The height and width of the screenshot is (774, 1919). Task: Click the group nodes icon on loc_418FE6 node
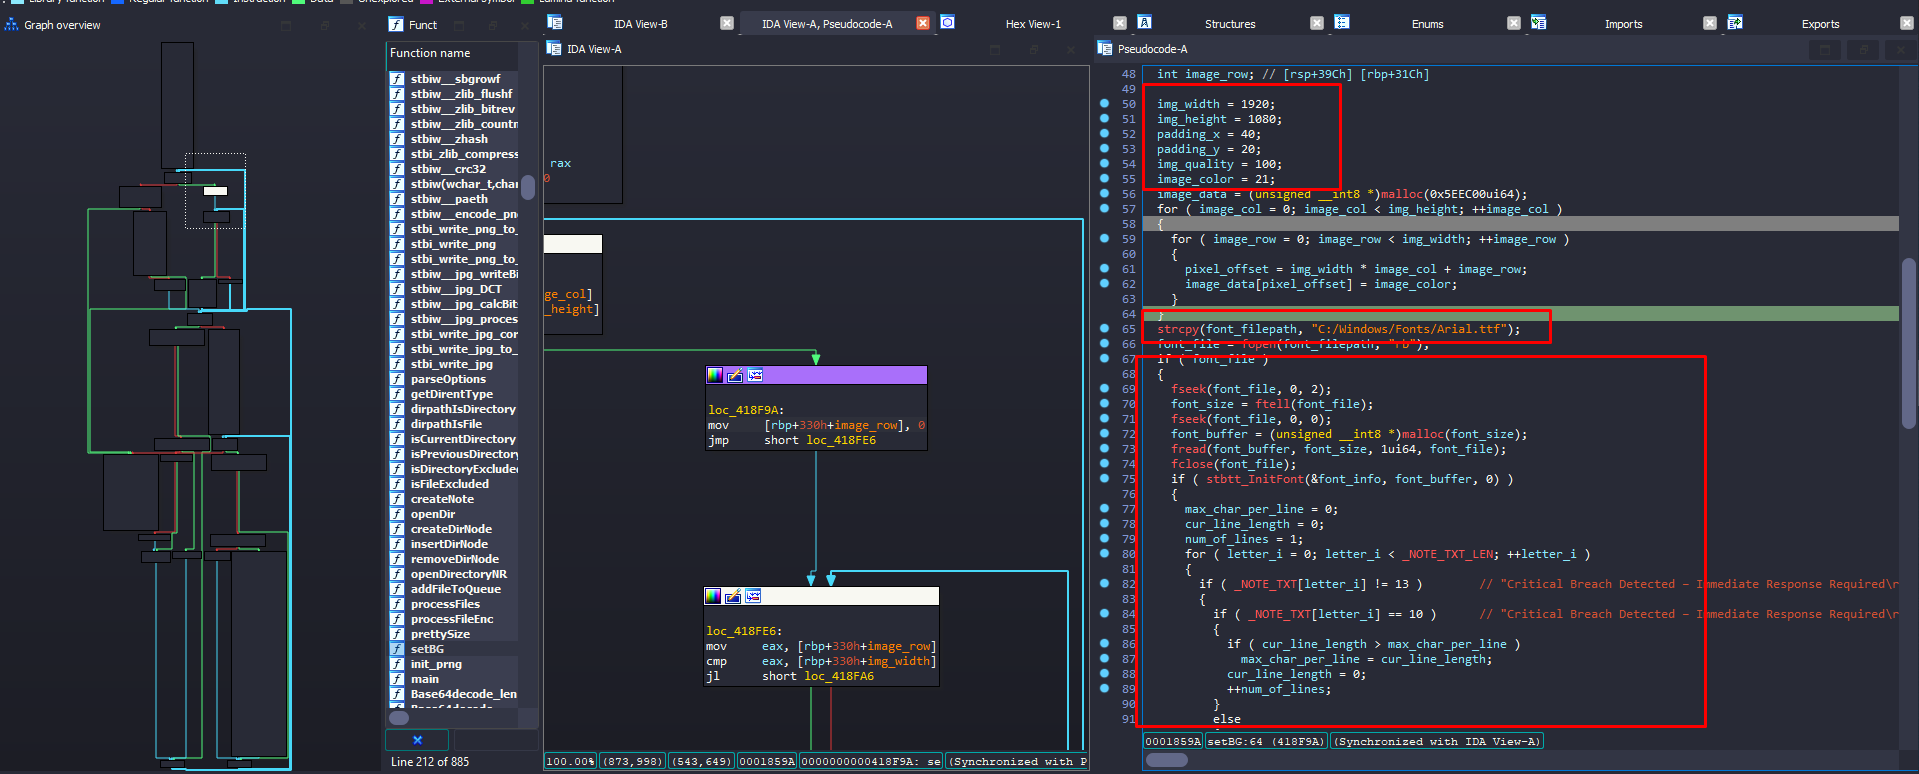[753, 596]
